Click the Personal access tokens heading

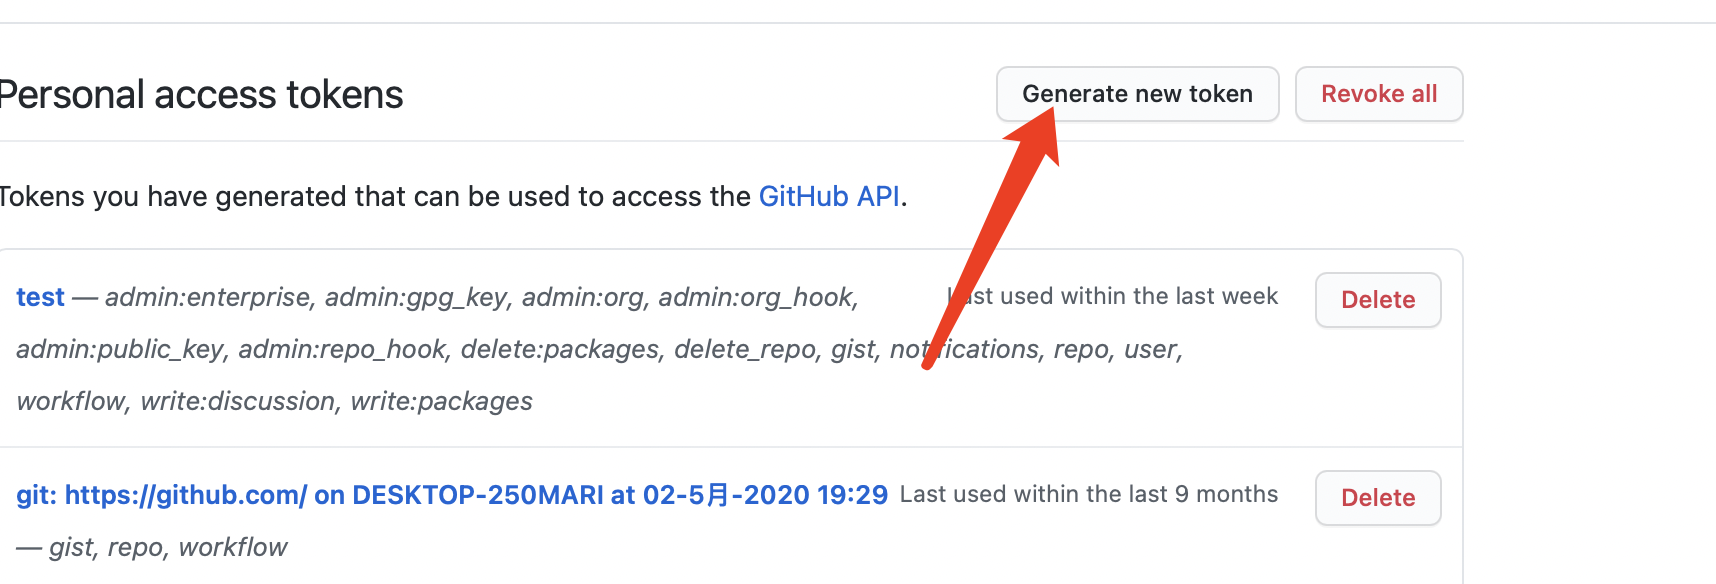click(201, 95)
